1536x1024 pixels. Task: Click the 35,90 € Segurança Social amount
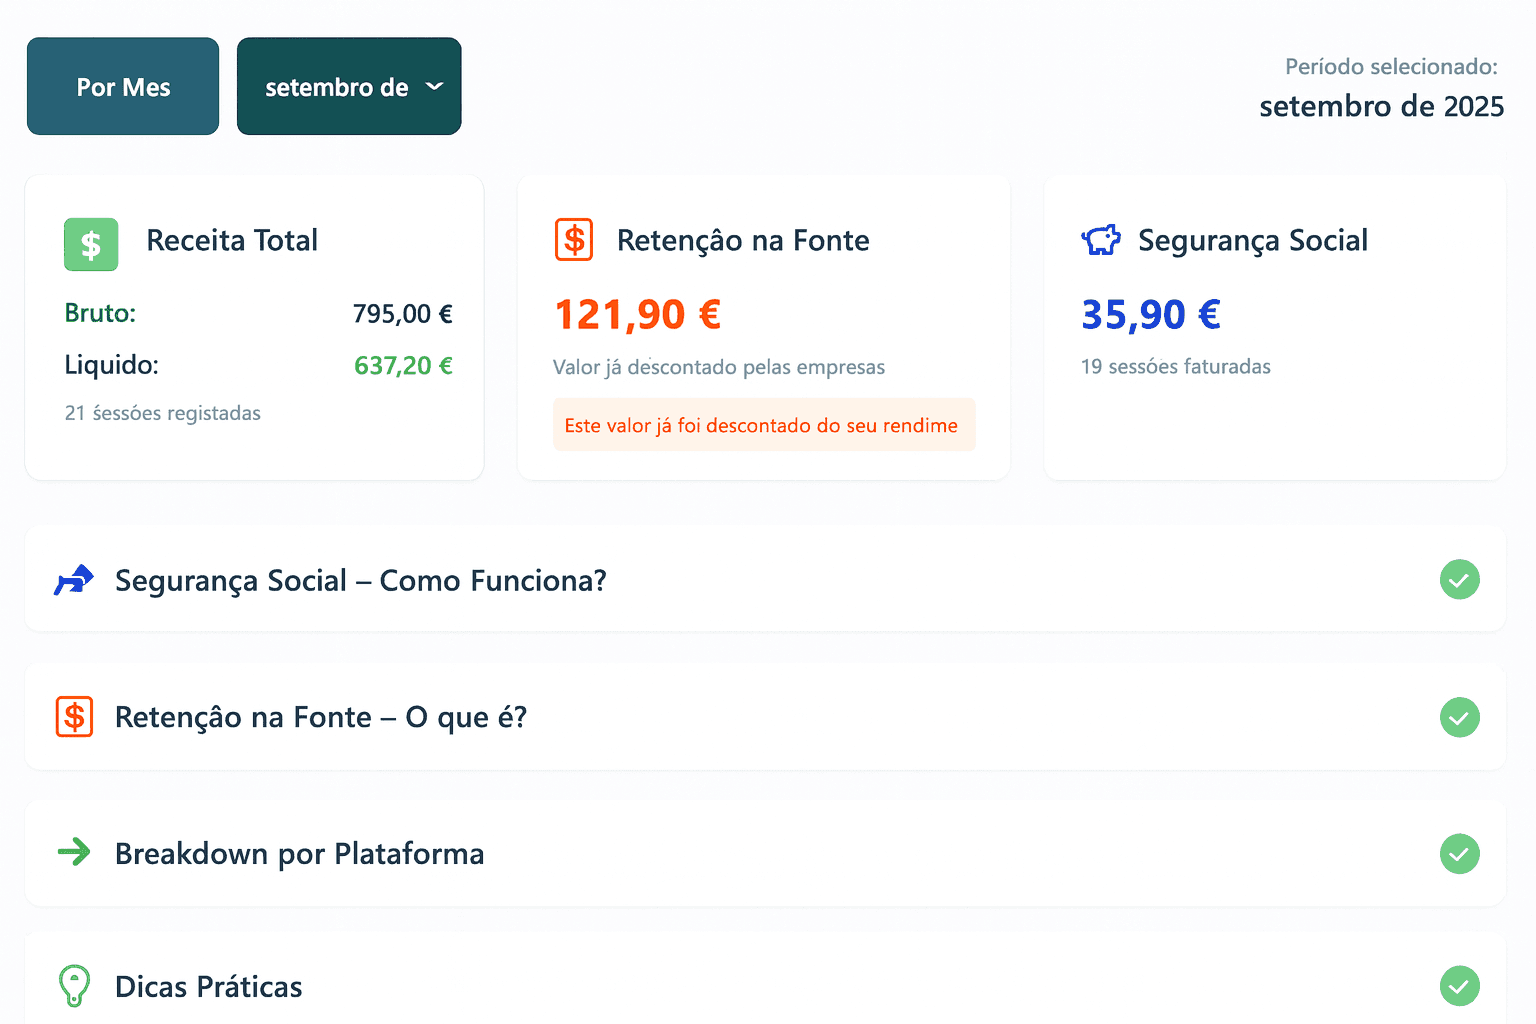[1151, 315]
